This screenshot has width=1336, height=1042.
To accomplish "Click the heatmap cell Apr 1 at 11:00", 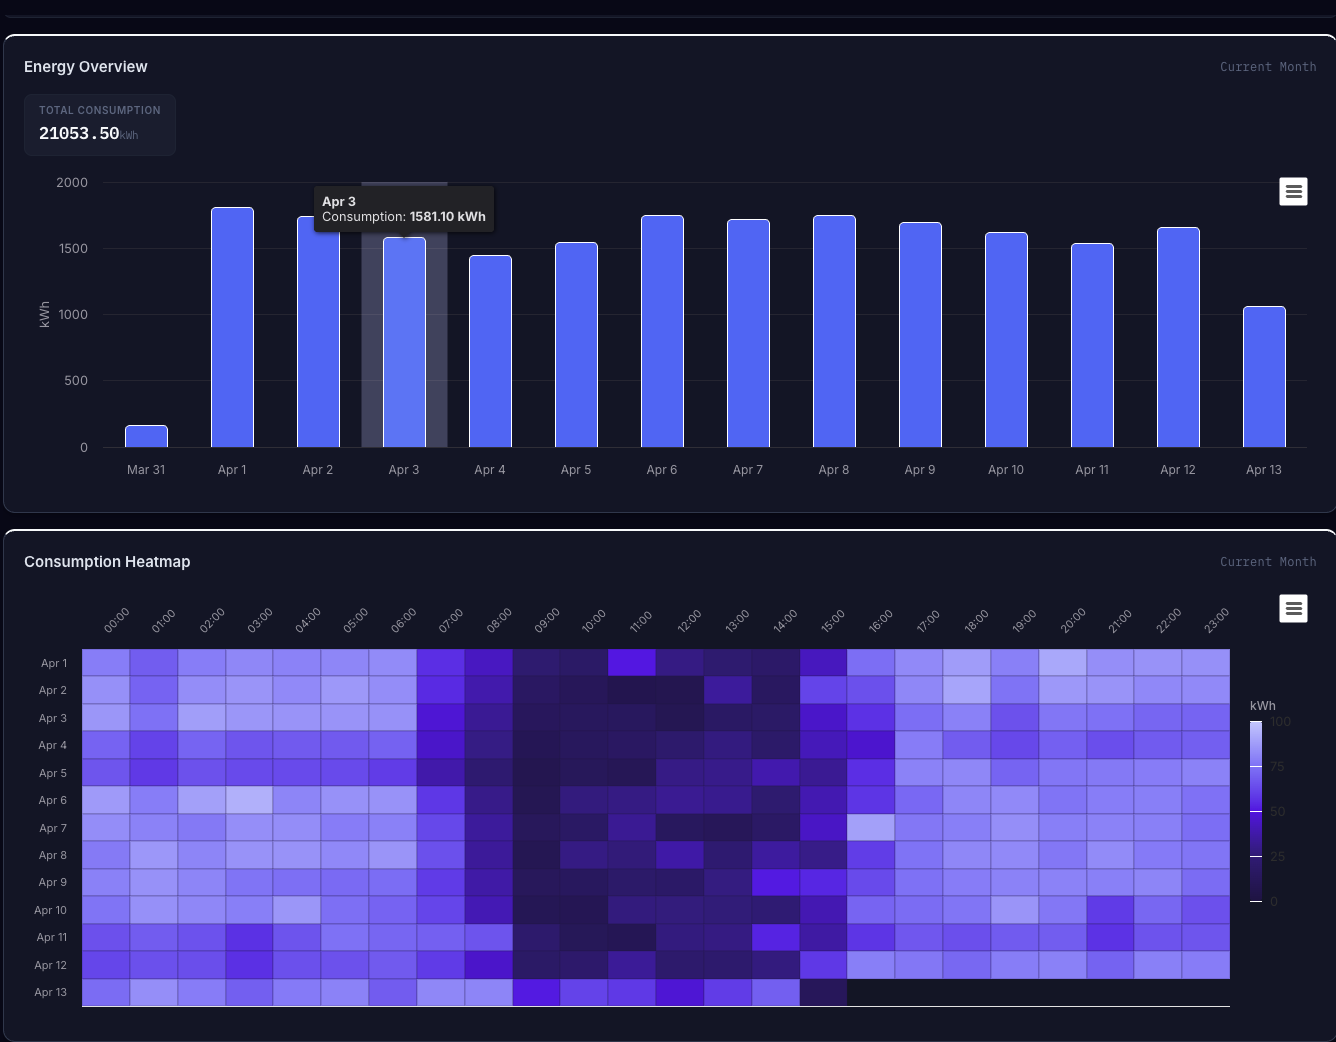I will [x=632, y=663].
